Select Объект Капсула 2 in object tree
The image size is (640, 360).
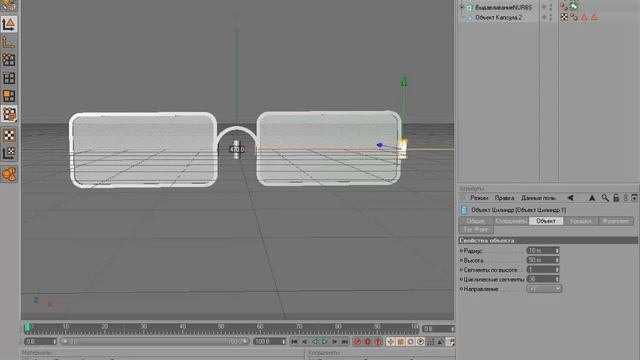point(498,17)
